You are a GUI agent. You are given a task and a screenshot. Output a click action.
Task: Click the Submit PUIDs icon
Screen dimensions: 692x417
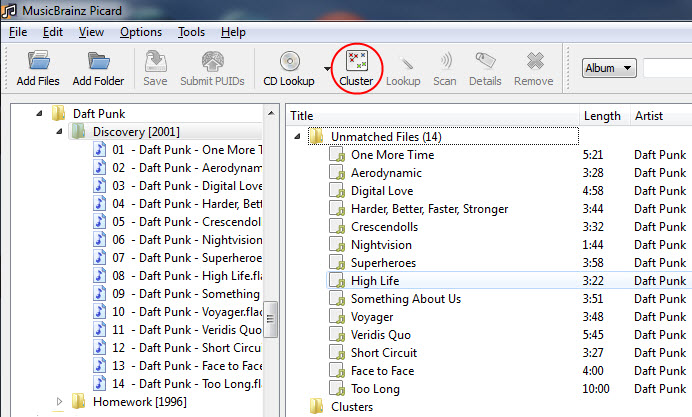click(212, 61)
